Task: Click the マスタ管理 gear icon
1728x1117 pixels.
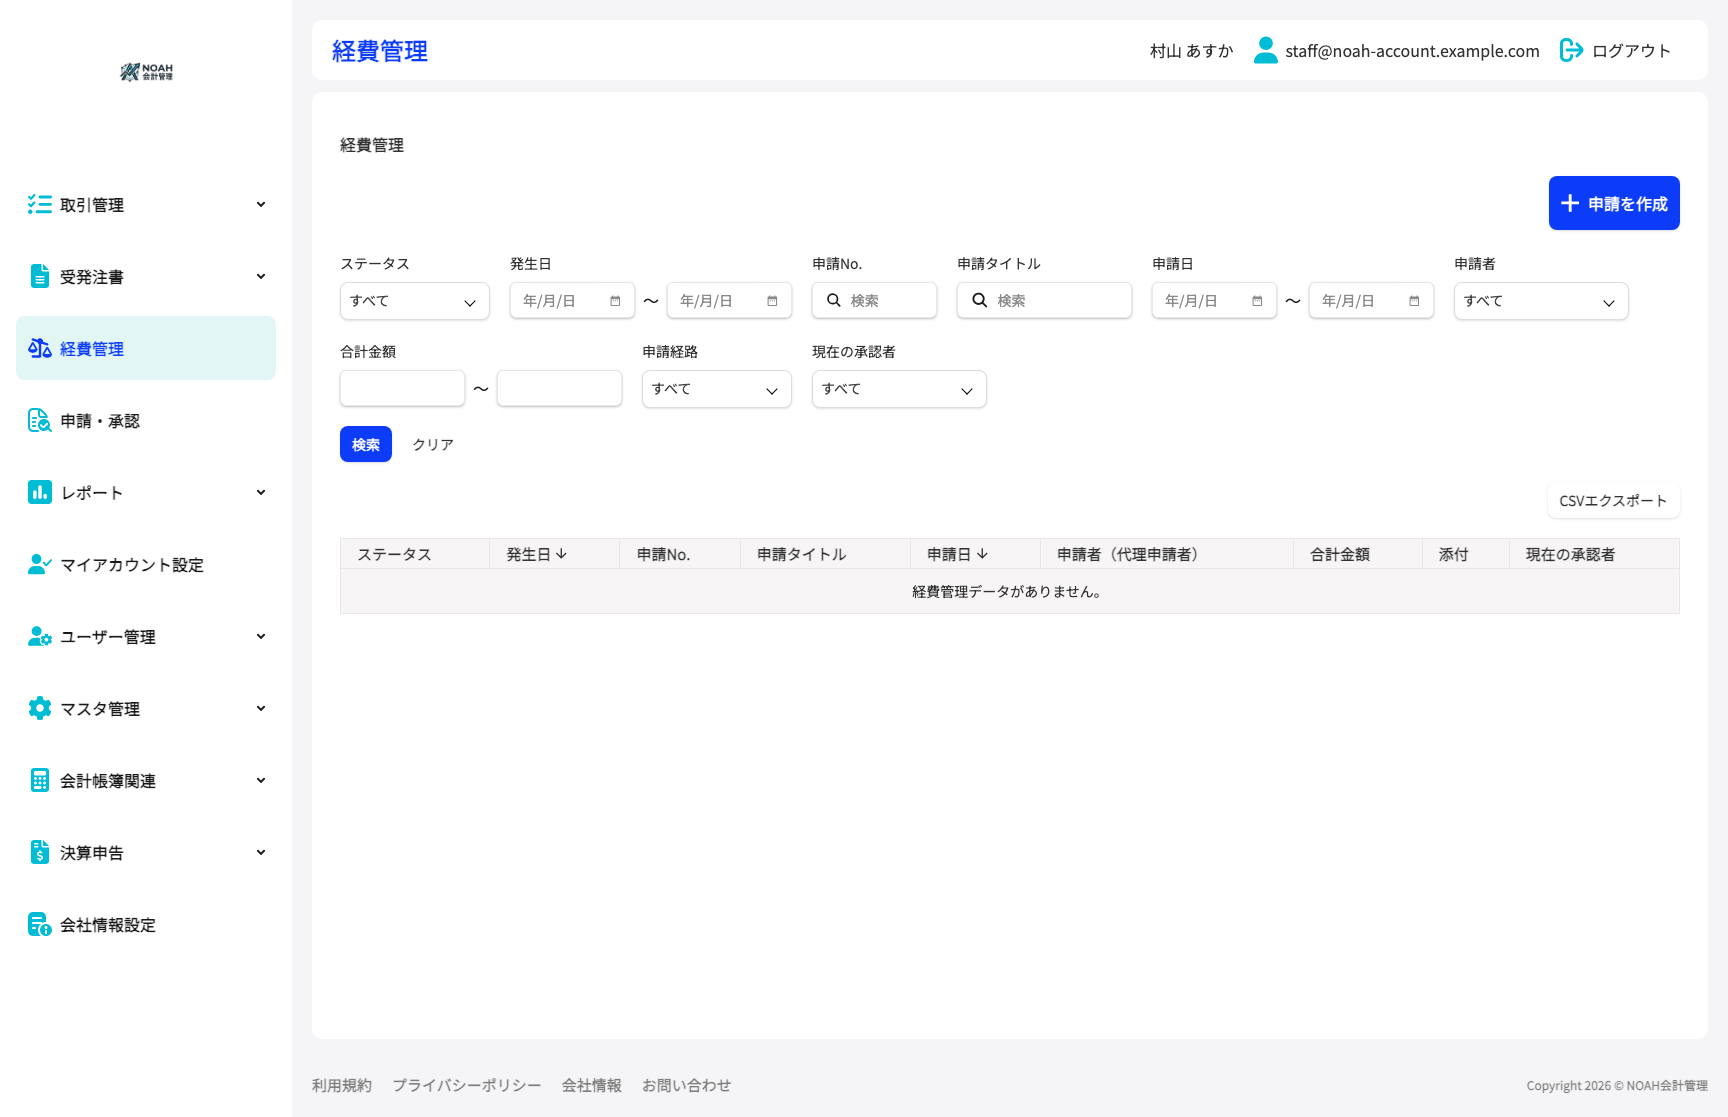Action: 40,708
